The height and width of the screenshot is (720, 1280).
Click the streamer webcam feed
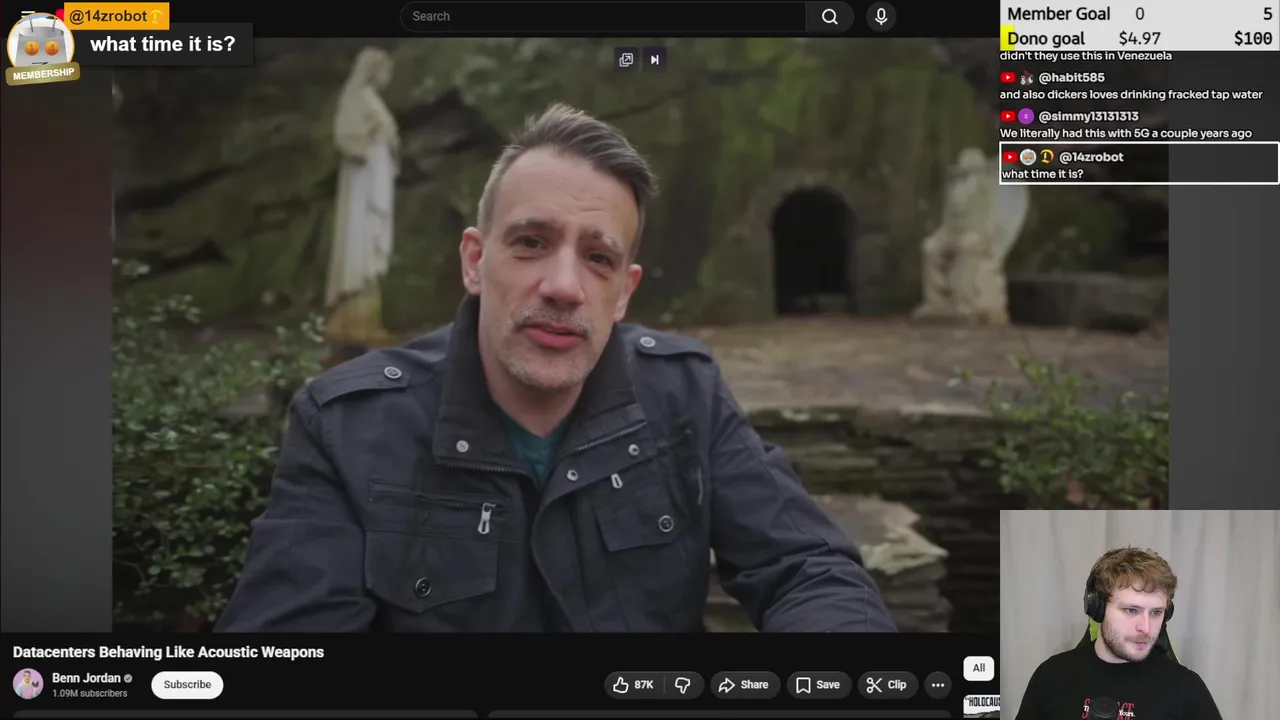pyautogui.click(x=1139, y=615)
